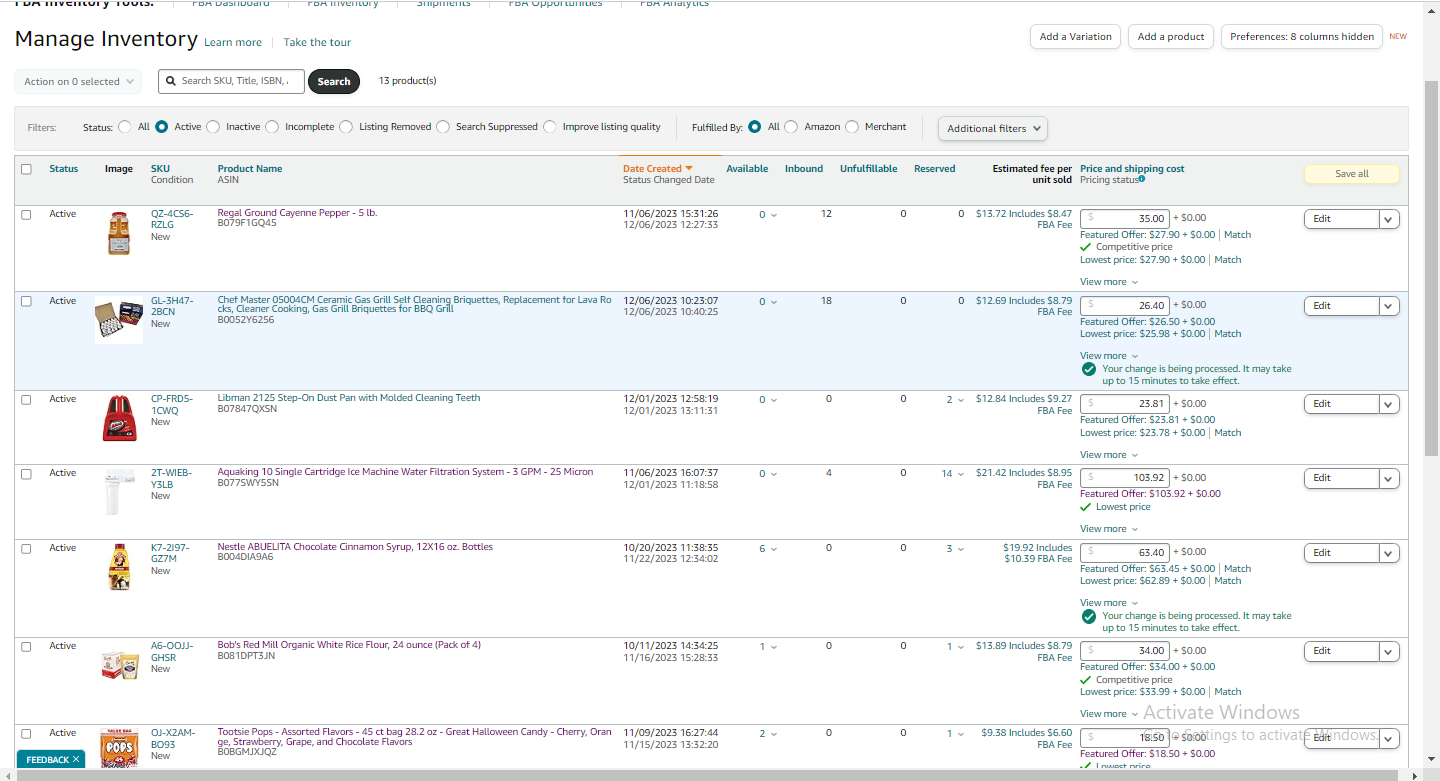This screenshot has width=1440, height=781.
Task: Open the Edit dropdown arrow for Aquaking Filtration System
Action: [x=1388, y=478]
